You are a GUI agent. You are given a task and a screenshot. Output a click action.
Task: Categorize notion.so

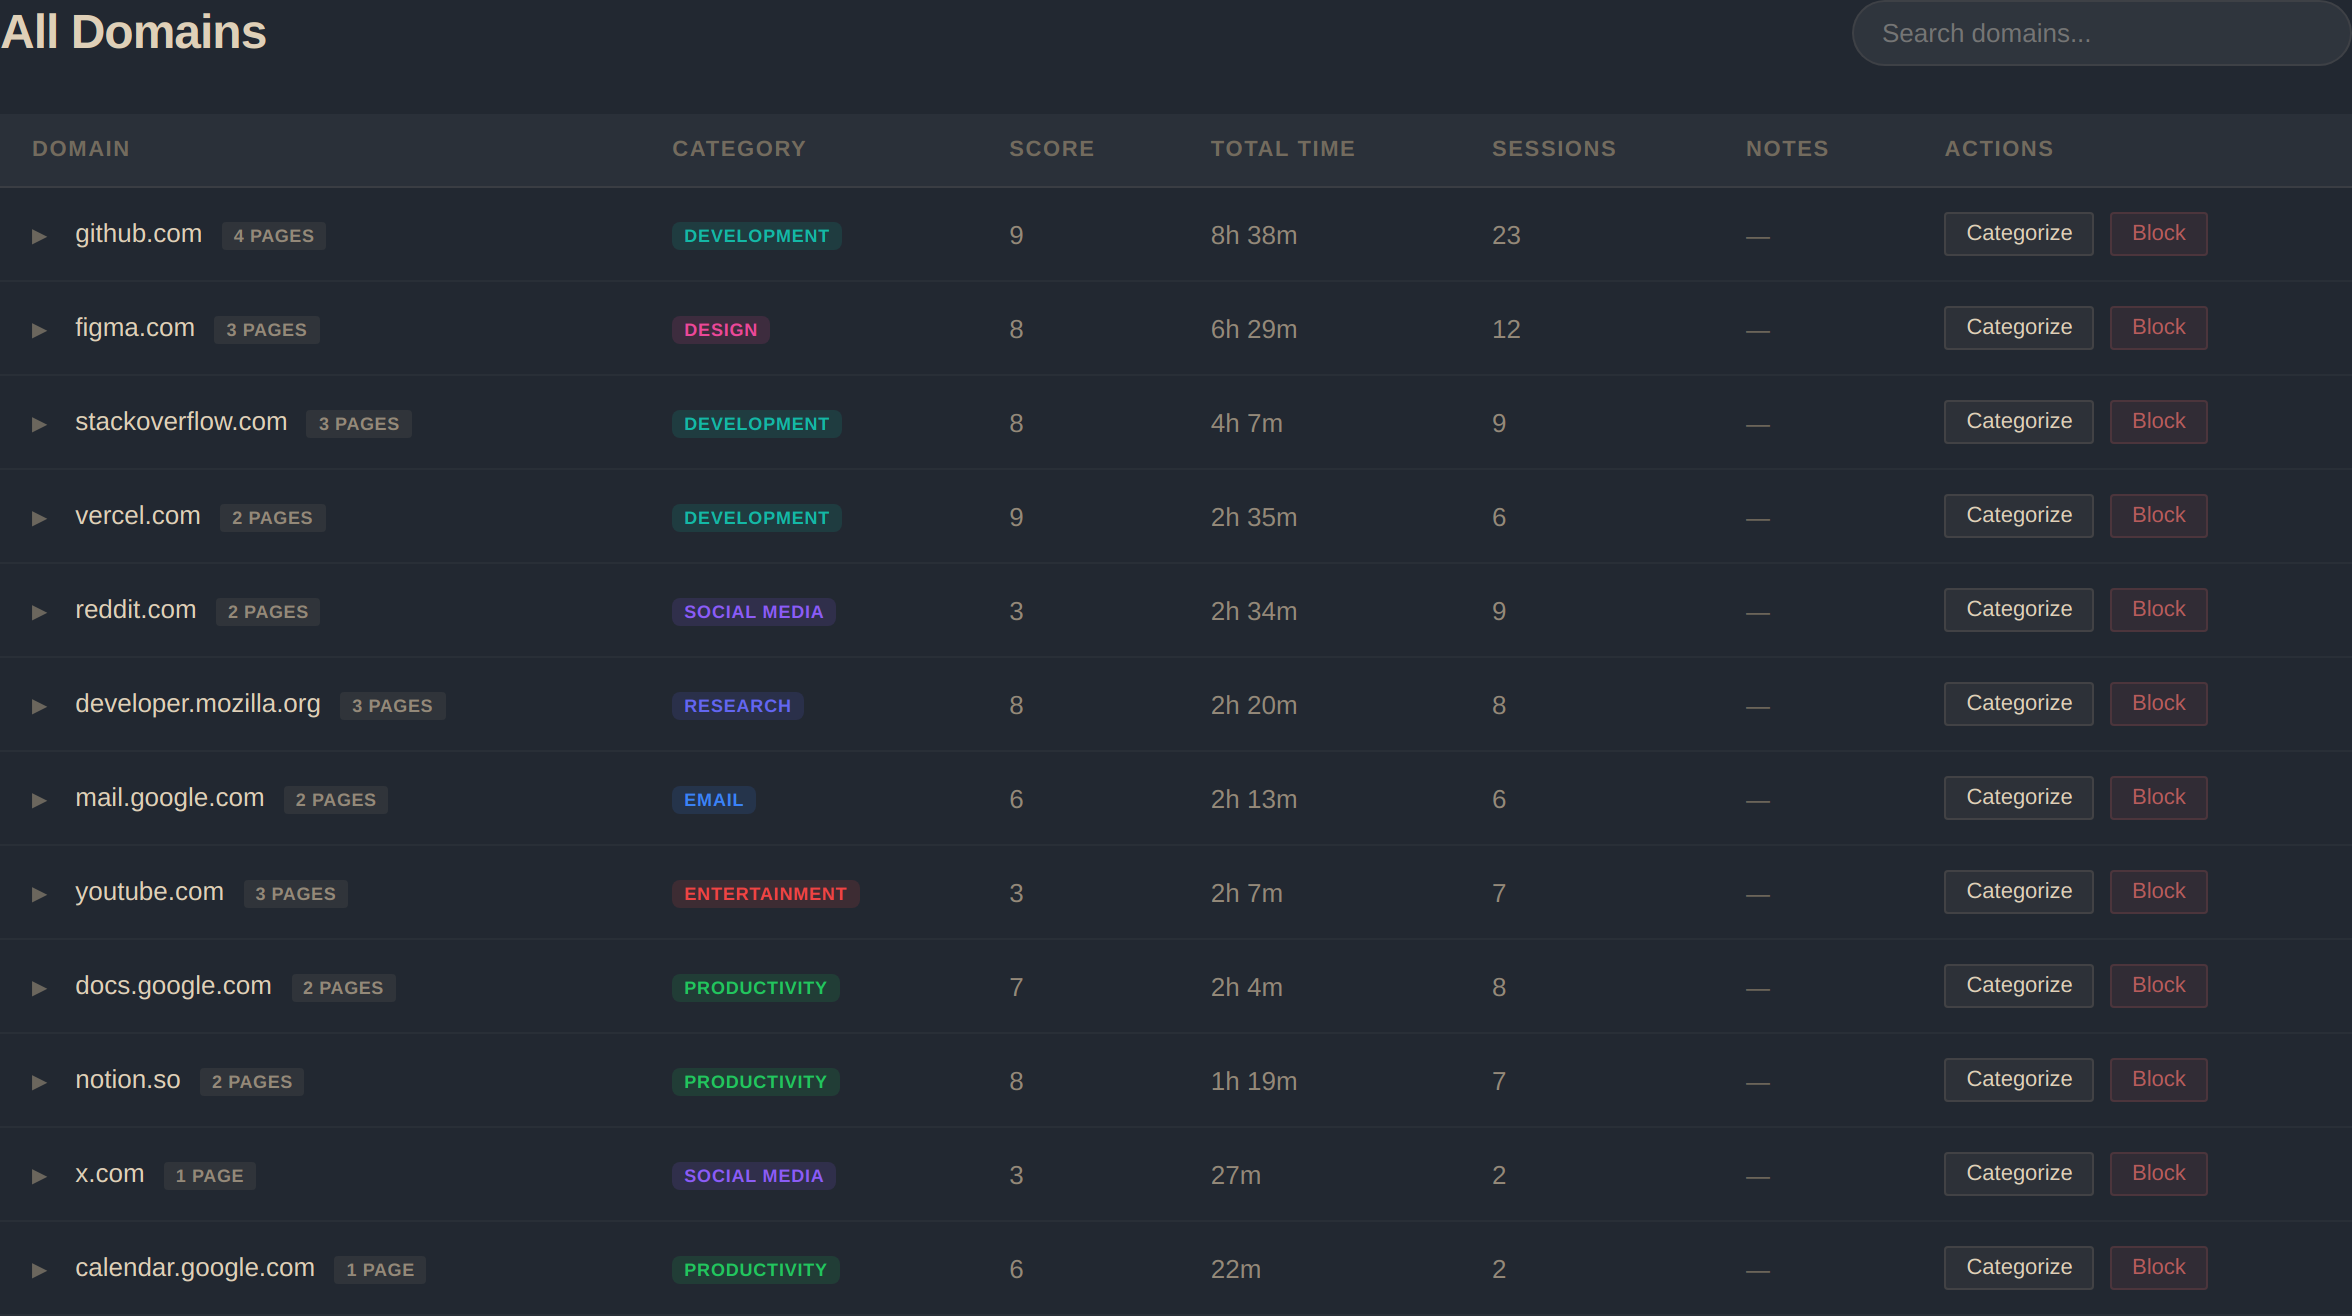click(x=2018, y=1079)
